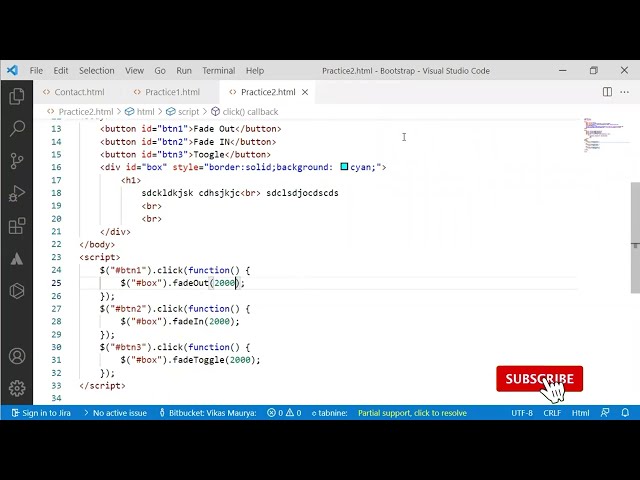Click the text Fade Out on line 13
This screenshot has height=480, width=640.
coord(214,129)
